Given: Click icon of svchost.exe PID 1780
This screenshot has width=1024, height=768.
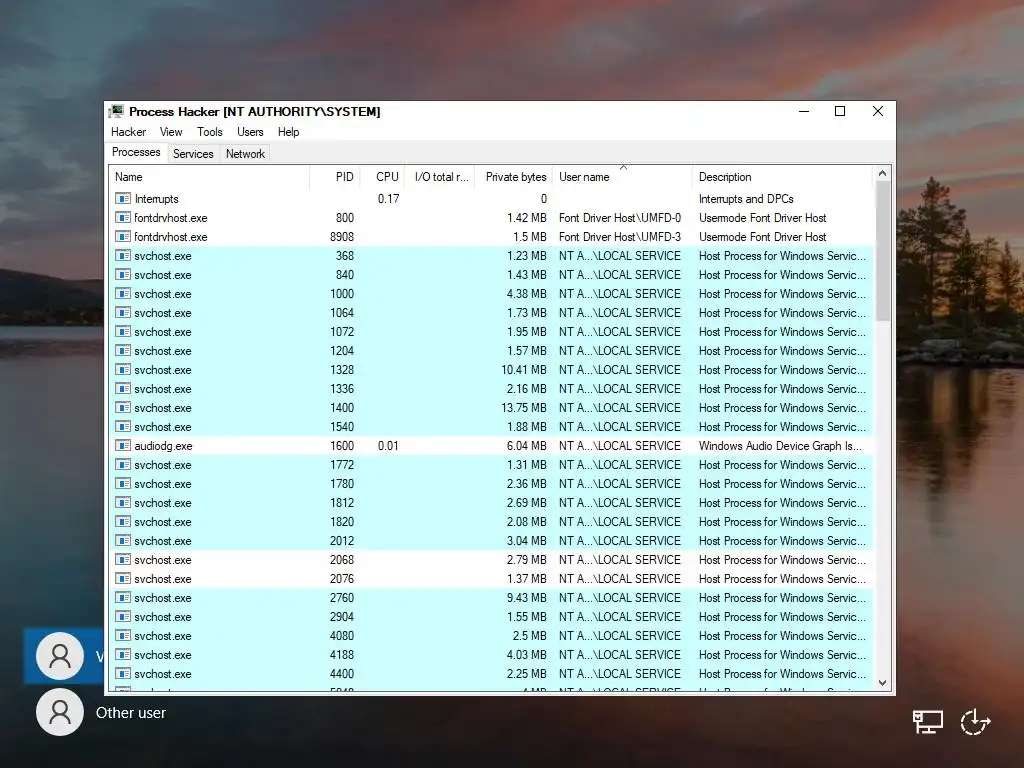Looking at the screenshot, I should click(x=123, y=483).
